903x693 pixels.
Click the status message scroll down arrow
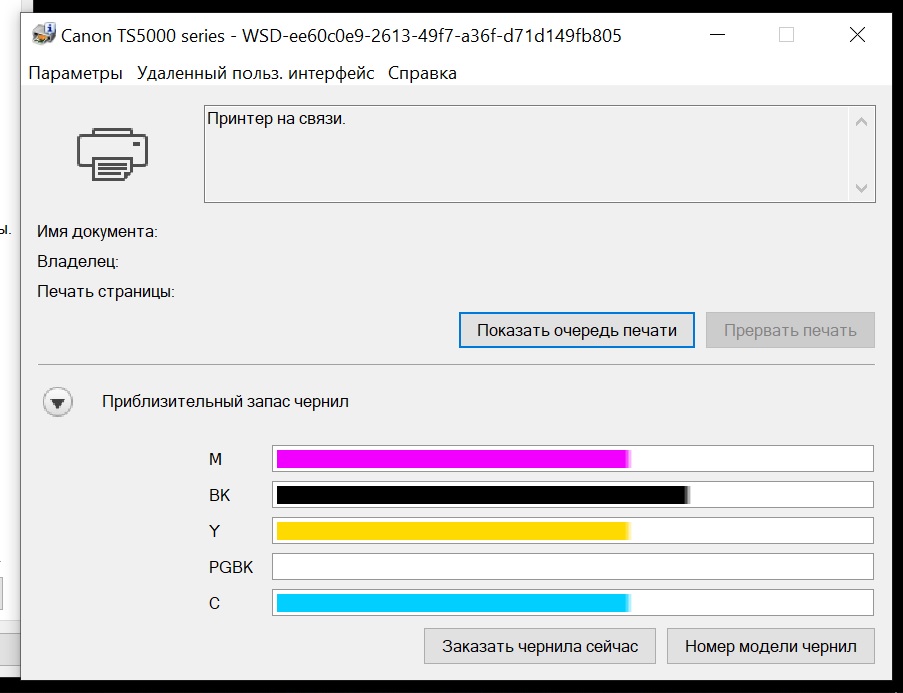(862, 188)
